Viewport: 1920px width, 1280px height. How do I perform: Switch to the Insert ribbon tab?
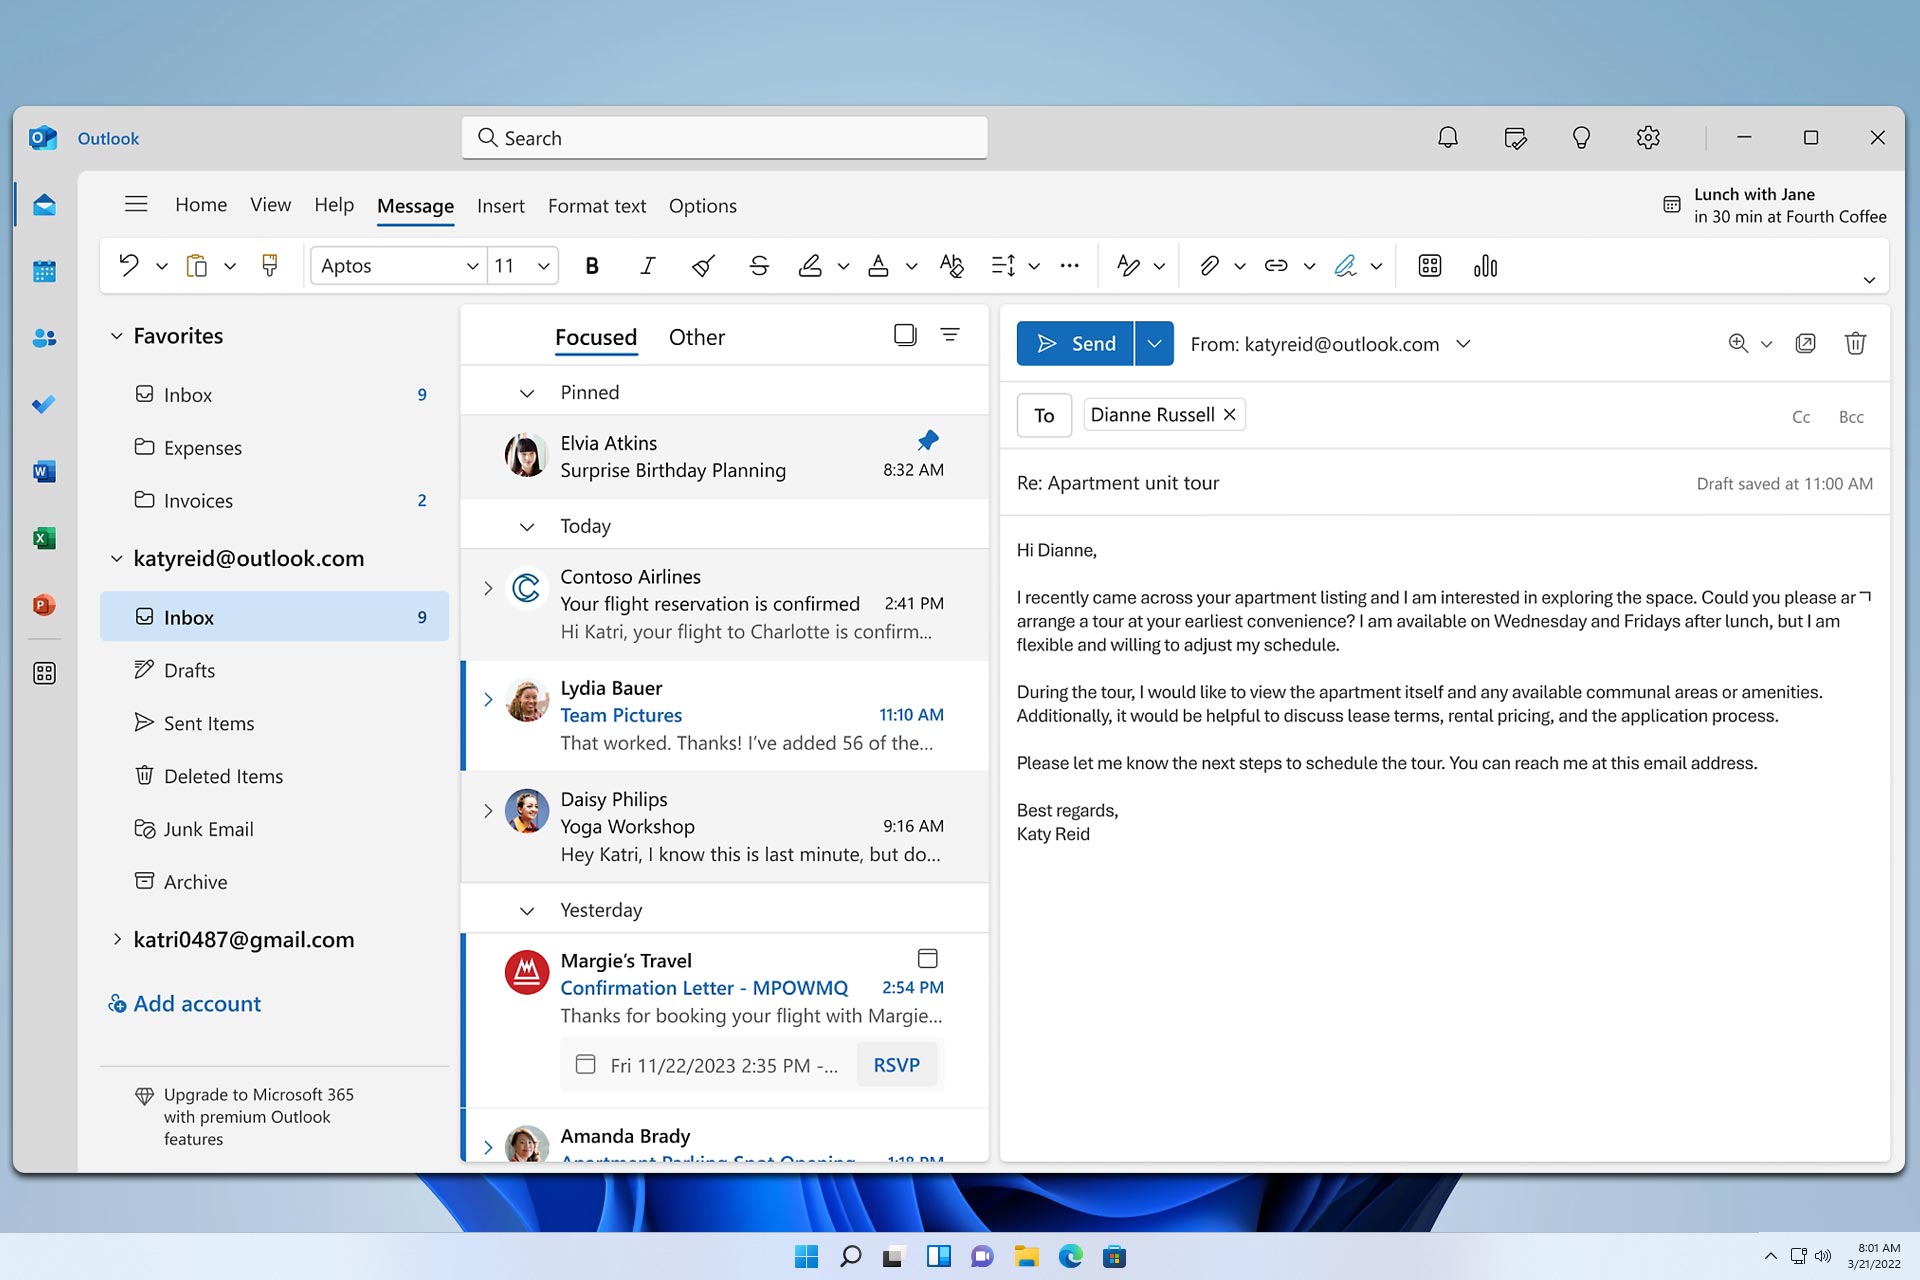tap(500, 206)
